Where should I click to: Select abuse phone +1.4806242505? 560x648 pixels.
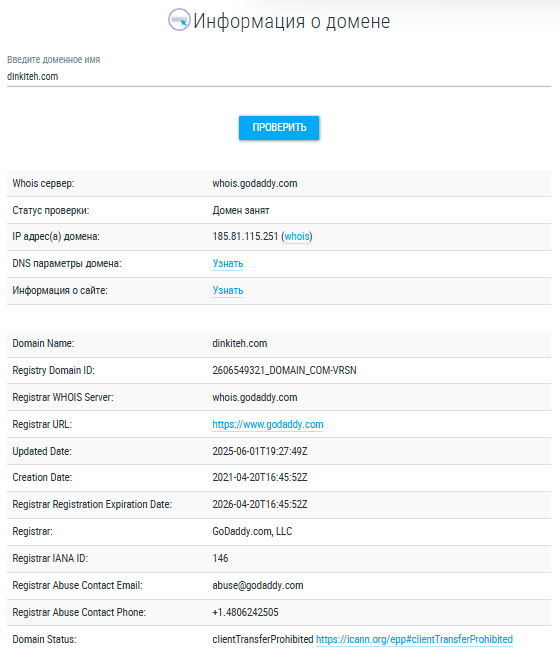(245, 612)
